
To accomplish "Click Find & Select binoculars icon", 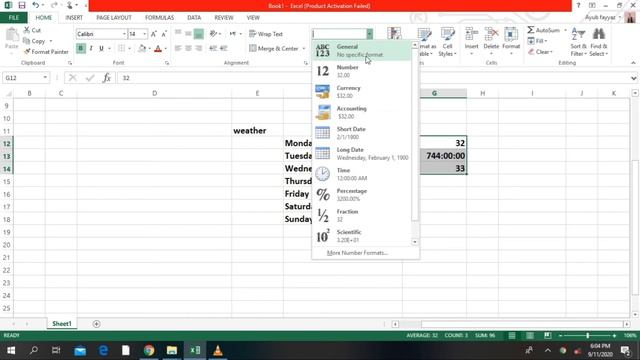I will click(x=599, y=34).
